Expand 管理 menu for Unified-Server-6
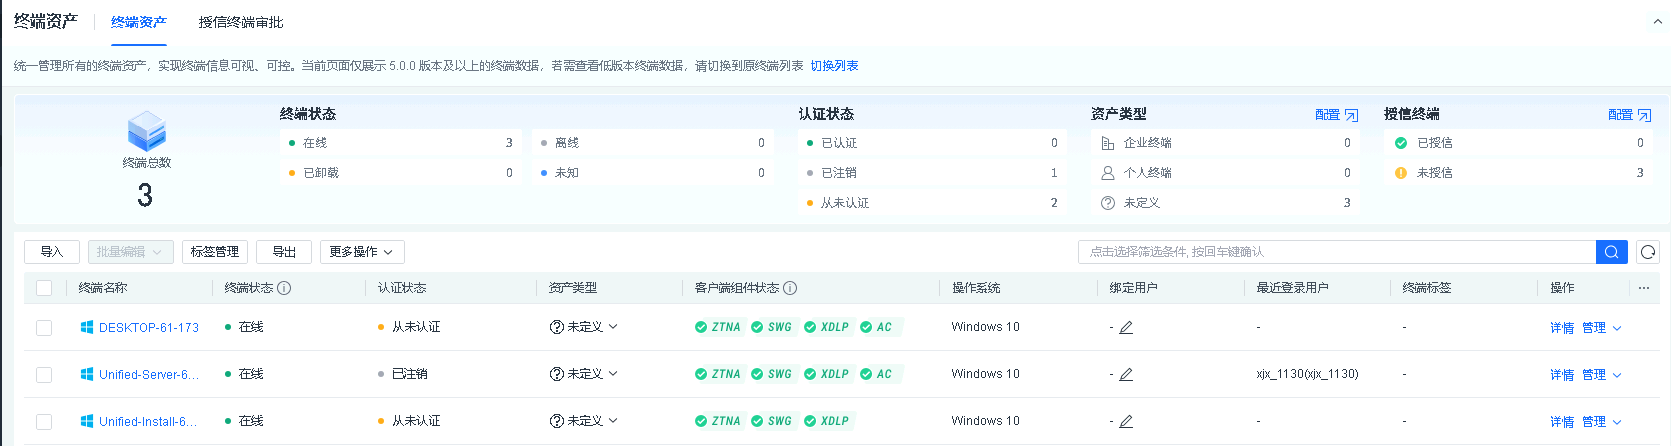The width and height of the screenshot is (1671, 446). point(1602,375)
